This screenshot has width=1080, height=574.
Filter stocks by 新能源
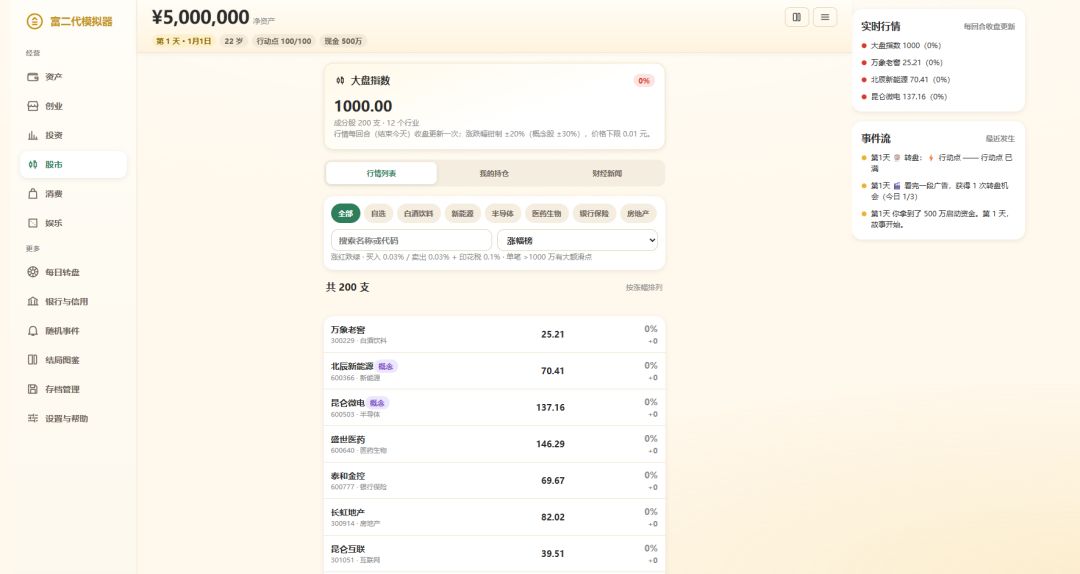[x=463, y=214]
